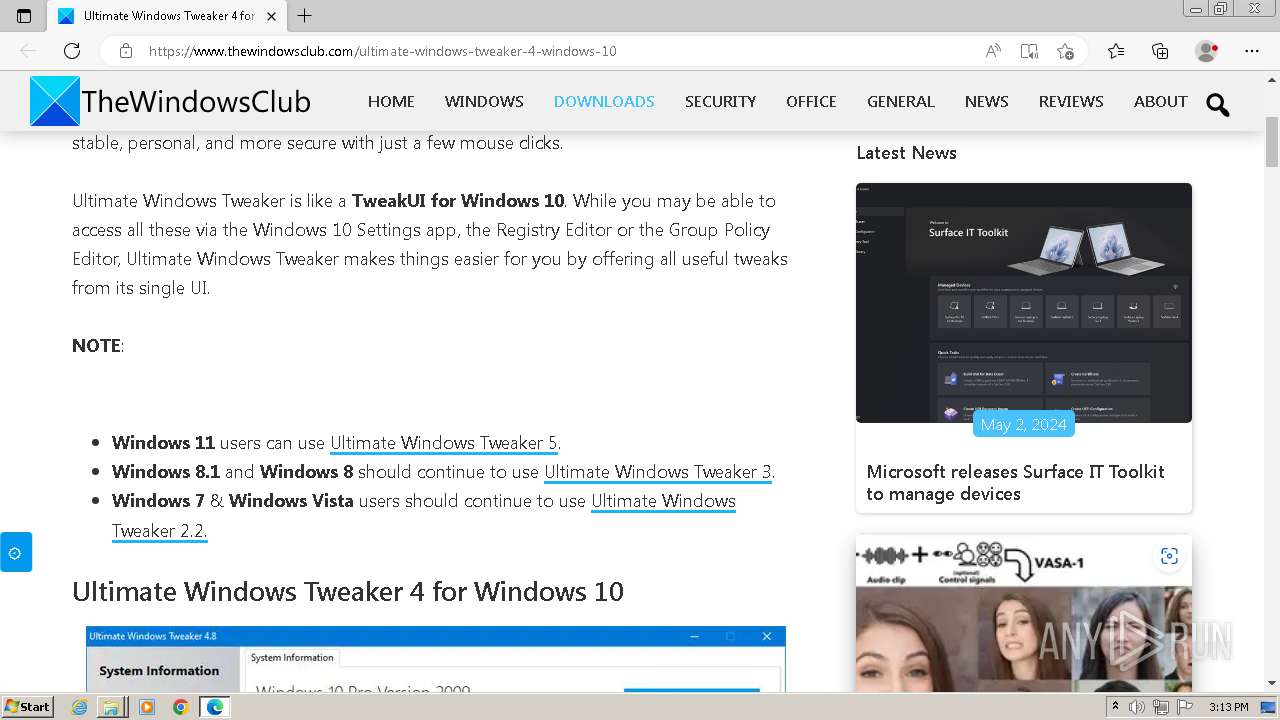The image size is (1280, 720).
Task: Open the NEWS menu item
Action: coord(986,101)
